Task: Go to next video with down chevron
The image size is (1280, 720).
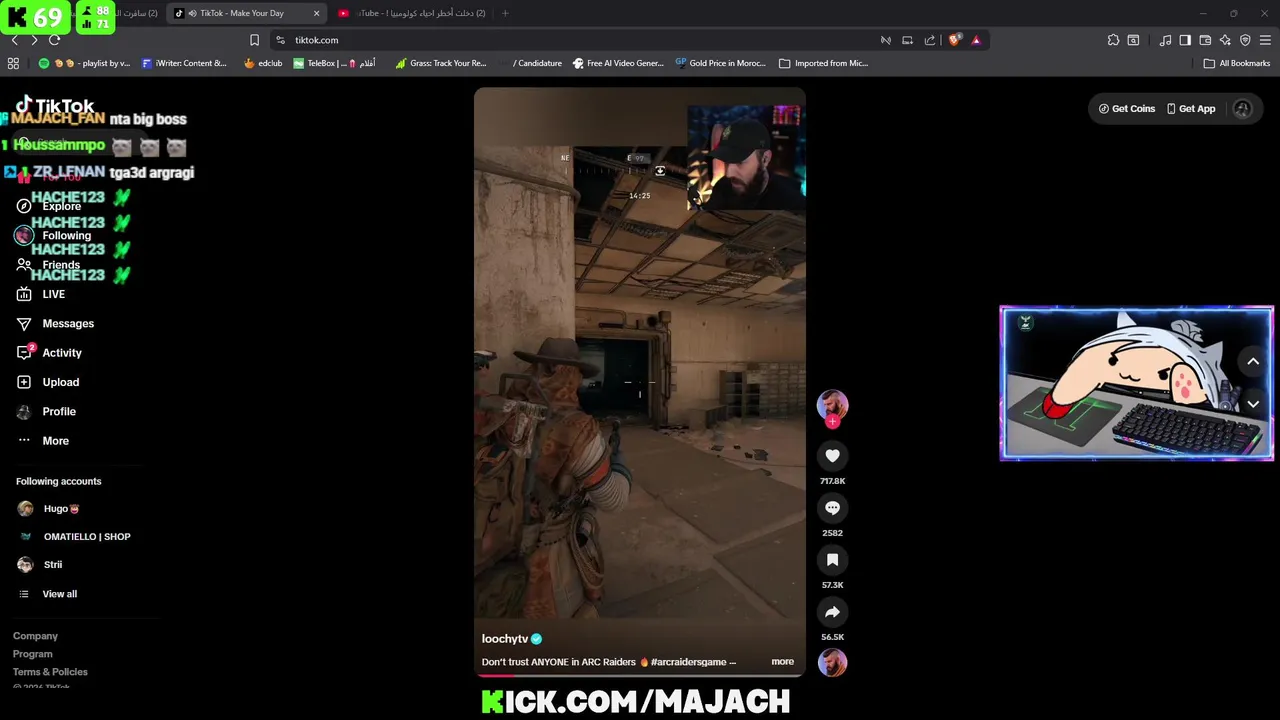Action: (1253, 404)
